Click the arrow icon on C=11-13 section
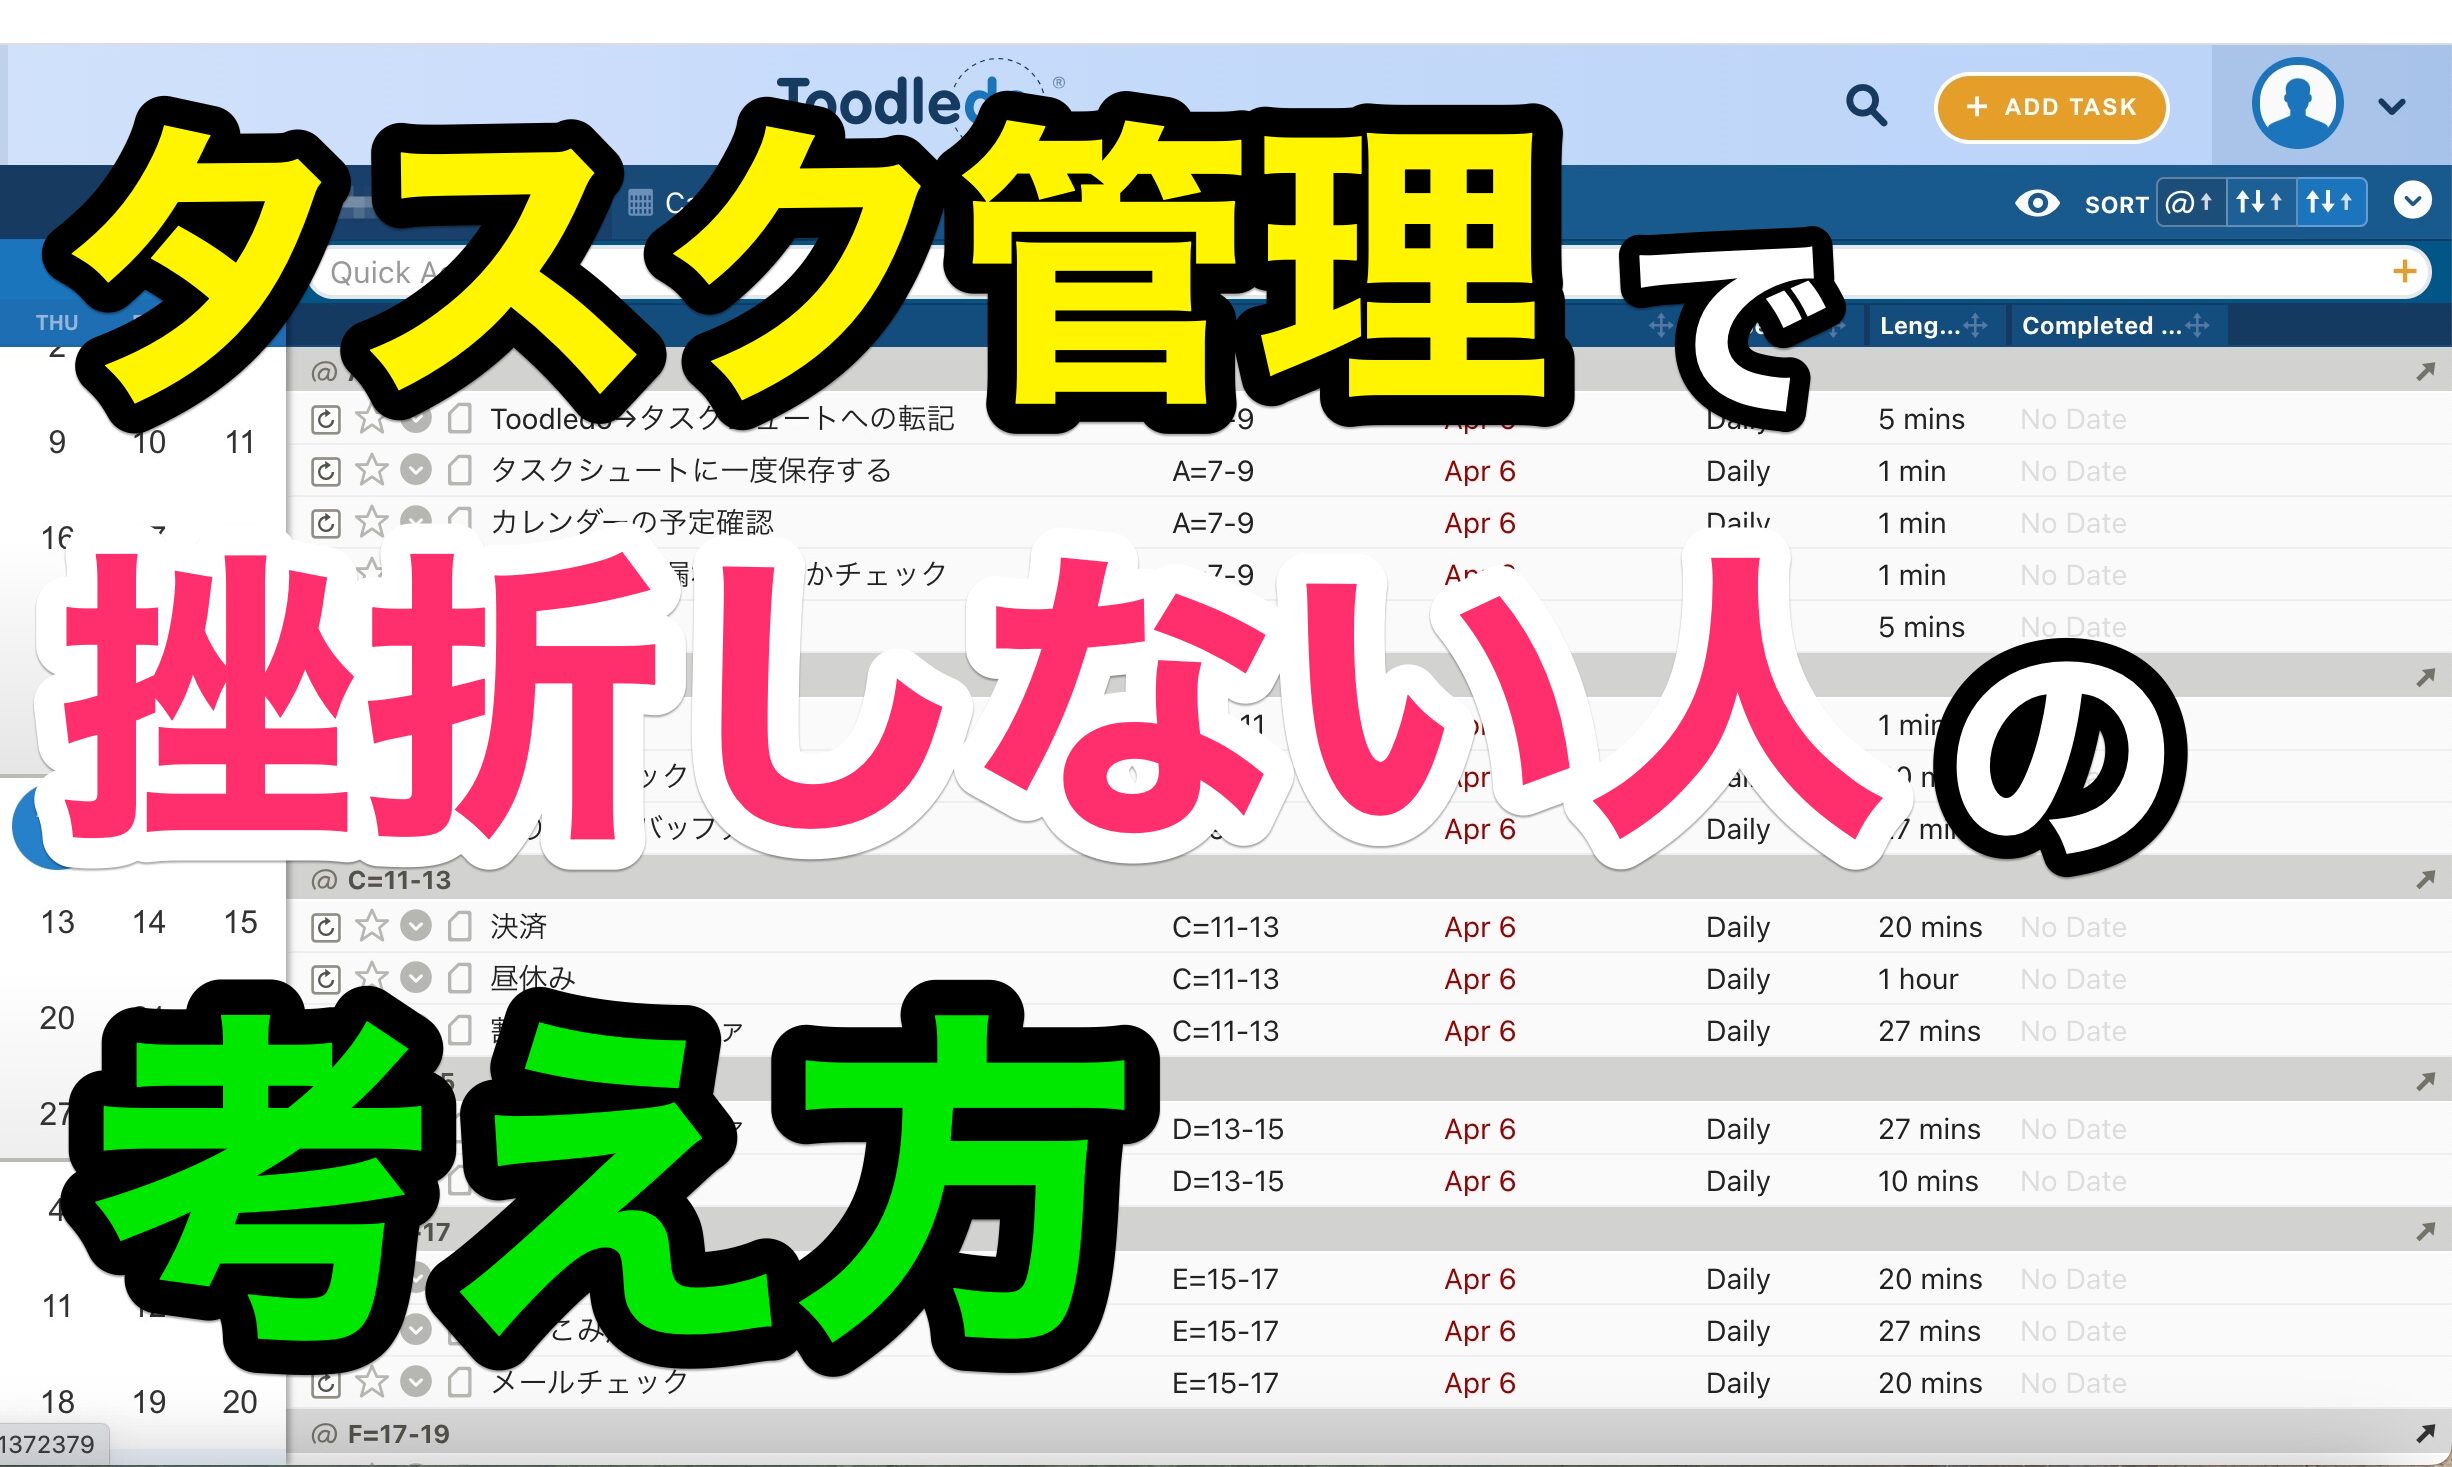 [2425, 880]
